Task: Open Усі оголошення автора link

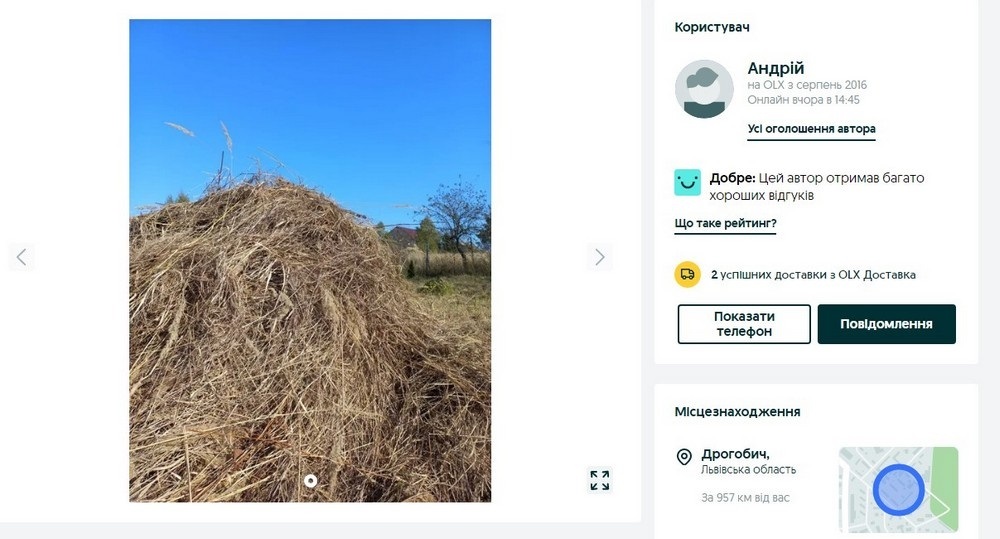Action: [811, 129]
